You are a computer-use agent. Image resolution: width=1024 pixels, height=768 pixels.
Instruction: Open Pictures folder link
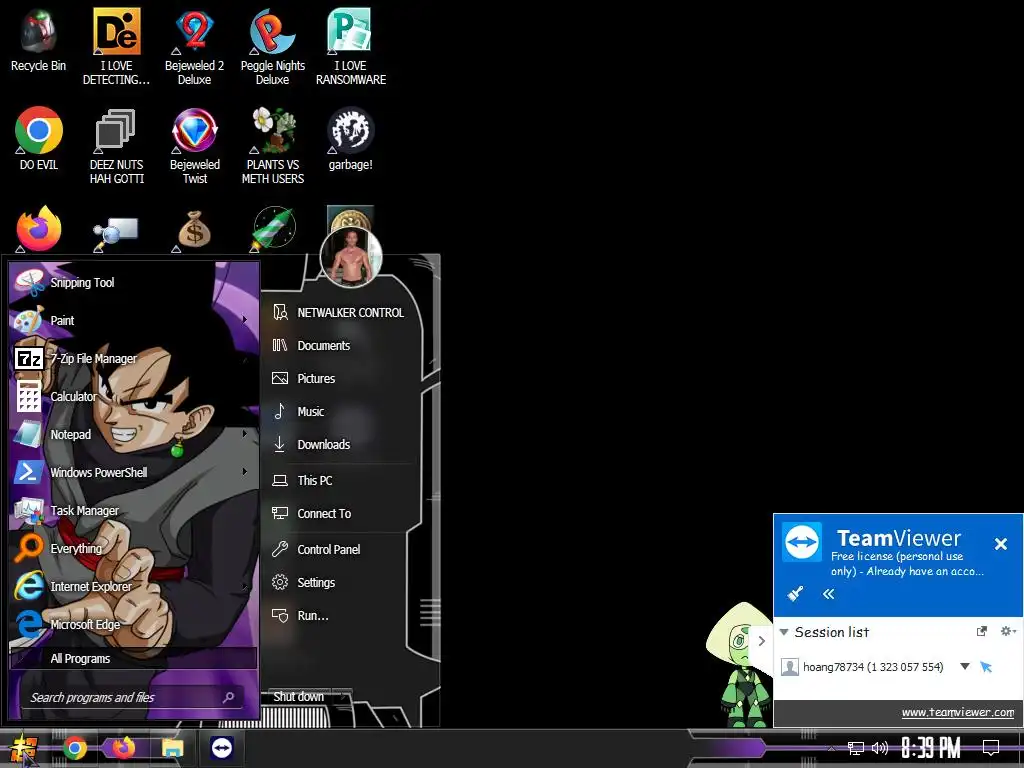click(x=340, y=379)
